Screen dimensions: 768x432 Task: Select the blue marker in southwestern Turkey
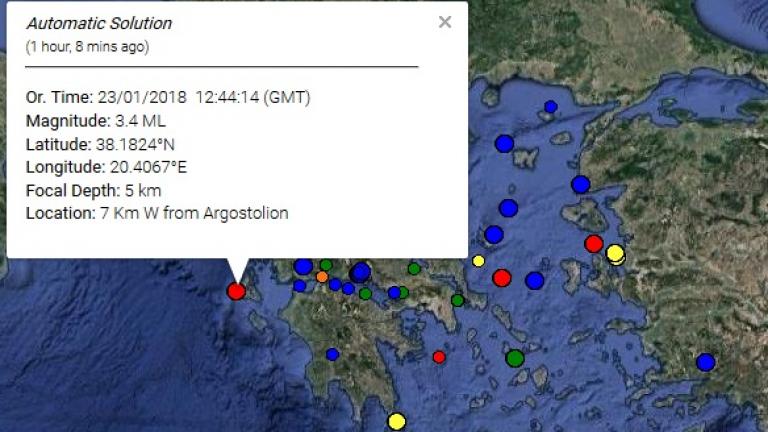706,362
